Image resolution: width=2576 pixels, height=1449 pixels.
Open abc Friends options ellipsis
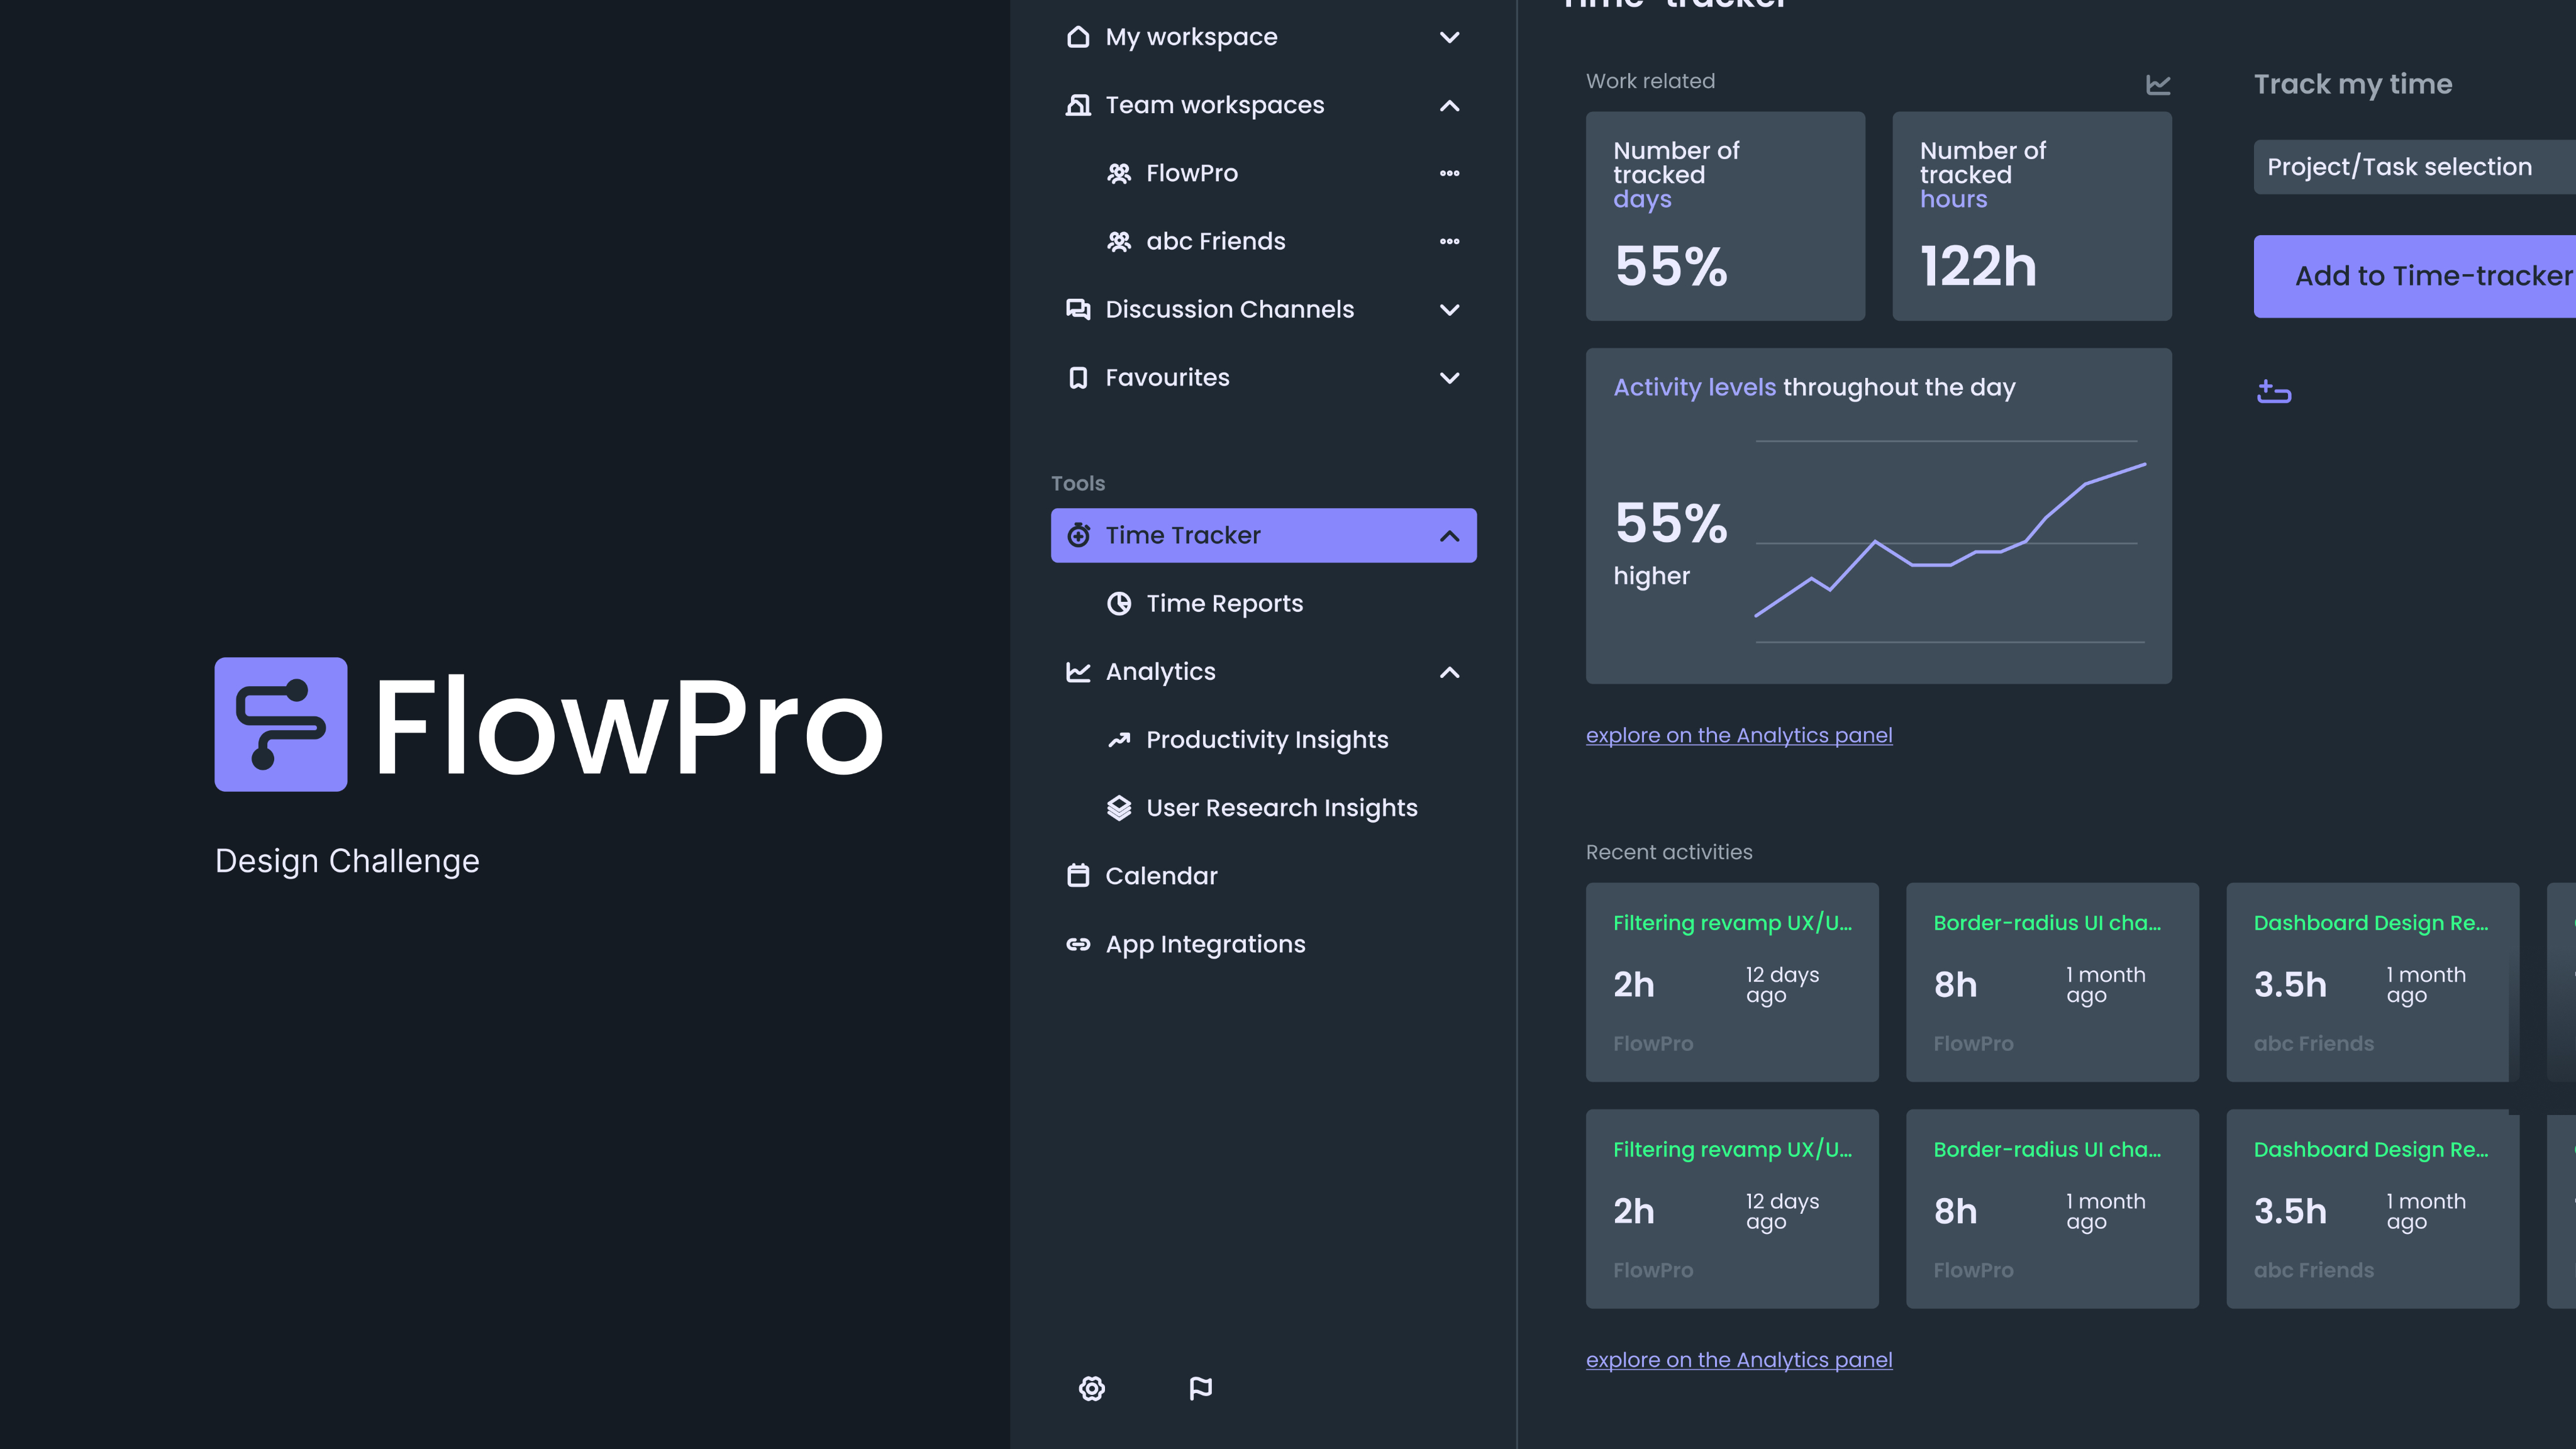1449,241
